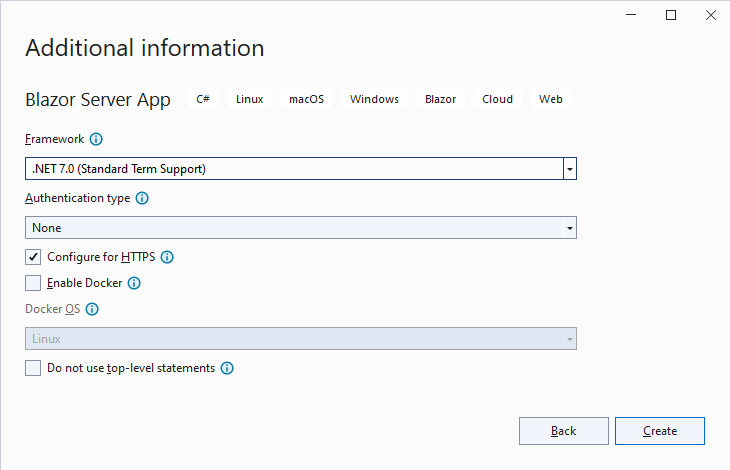Click the Cloud tag label
The height and width of the screenshot is (470, 730).
[x=497, y=99]
